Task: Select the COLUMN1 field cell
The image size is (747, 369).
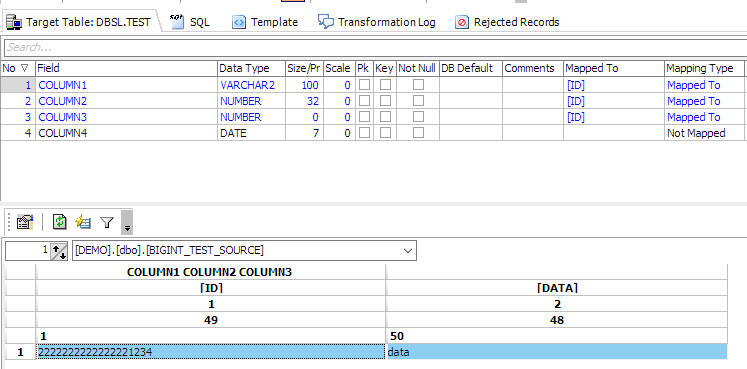Action: (126, 85)
